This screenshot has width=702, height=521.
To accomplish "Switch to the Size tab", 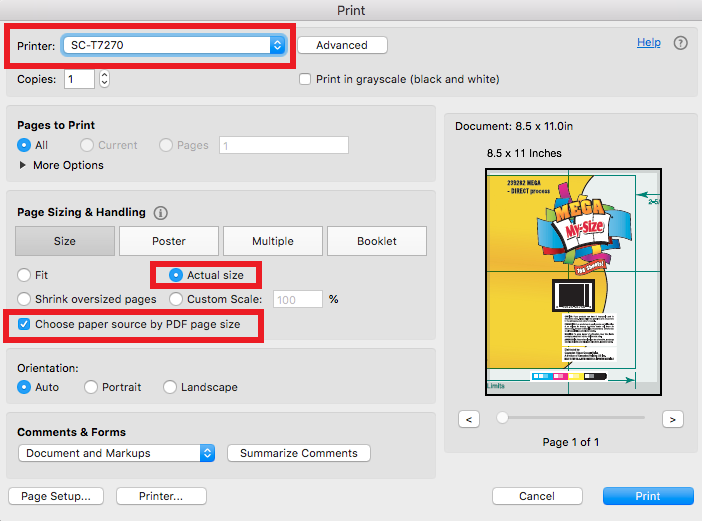I will tap(65, 241).
